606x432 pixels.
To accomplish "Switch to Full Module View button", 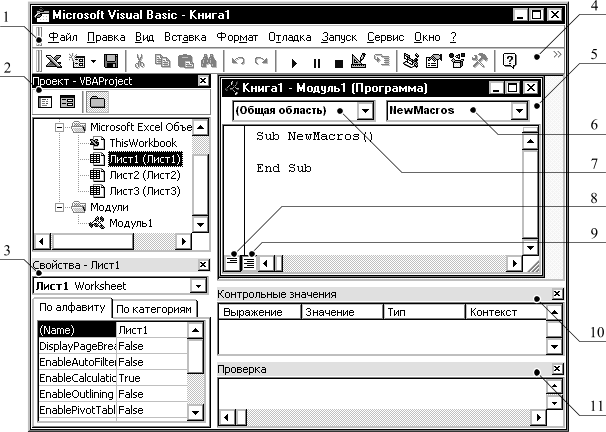I will coord(249,263).
